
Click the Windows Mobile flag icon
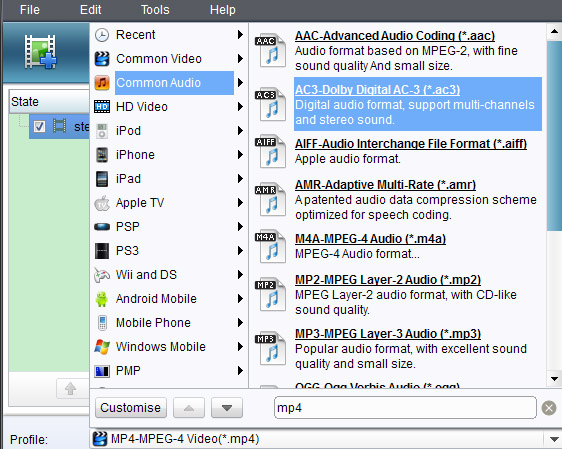click(102, 347)
